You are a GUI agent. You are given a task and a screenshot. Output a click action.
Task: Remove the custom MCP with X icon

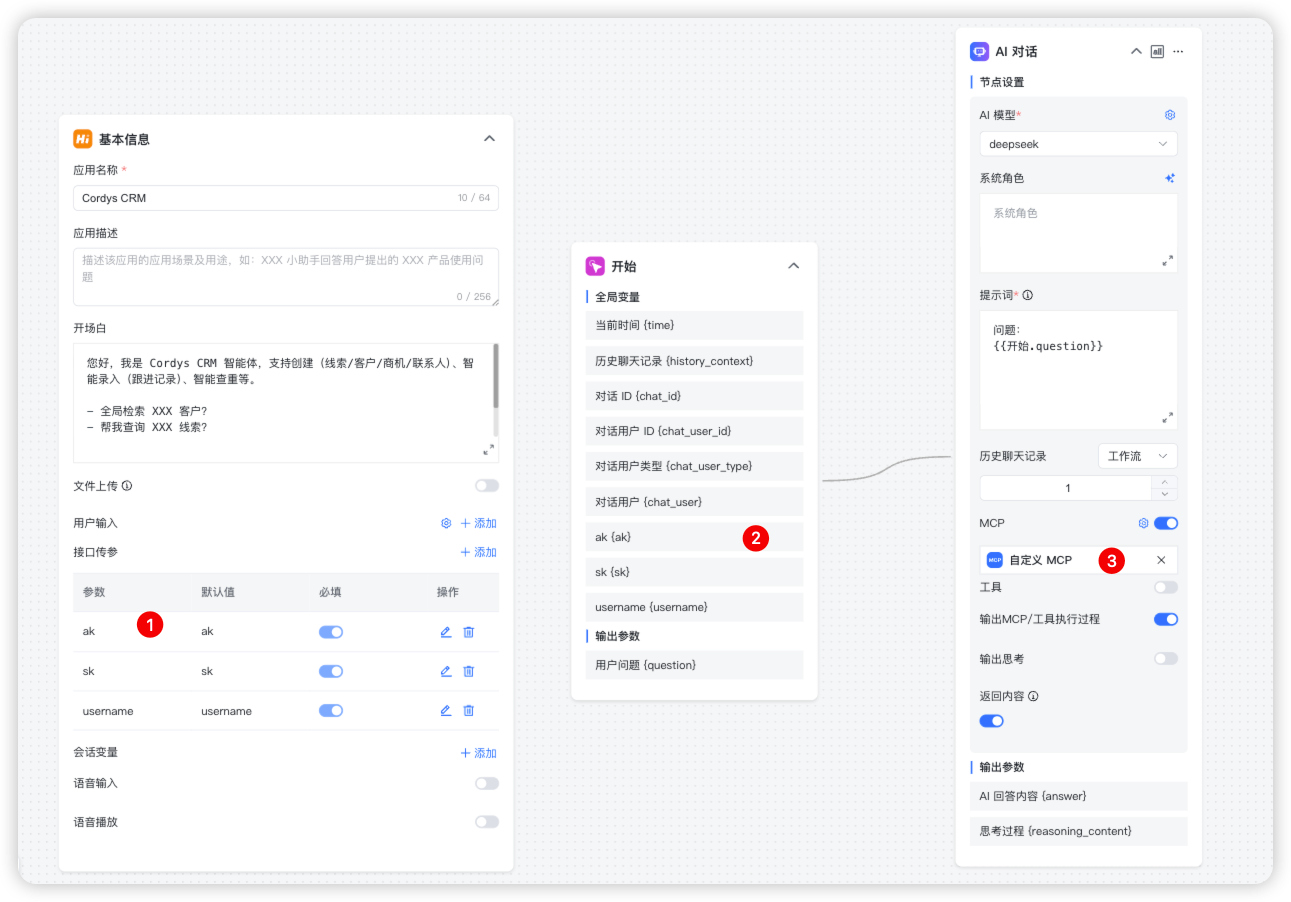coord(1161,560)
